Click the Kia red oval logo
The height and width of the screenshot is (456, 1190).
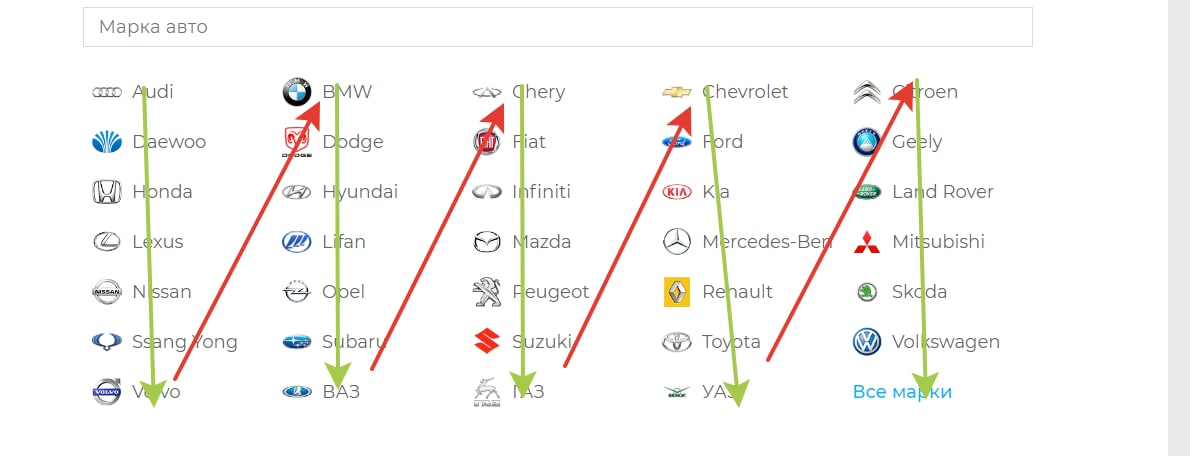pyautogui.click(x=677, y=192)
